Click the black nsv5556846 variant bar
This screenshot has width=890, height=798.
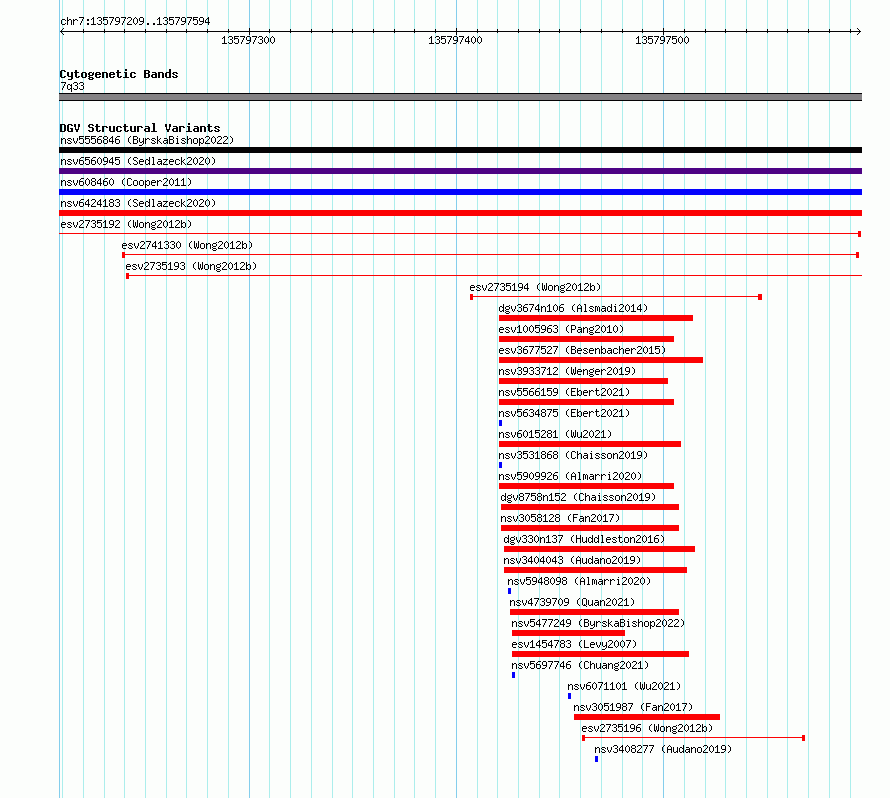click(x=460, y=150)
